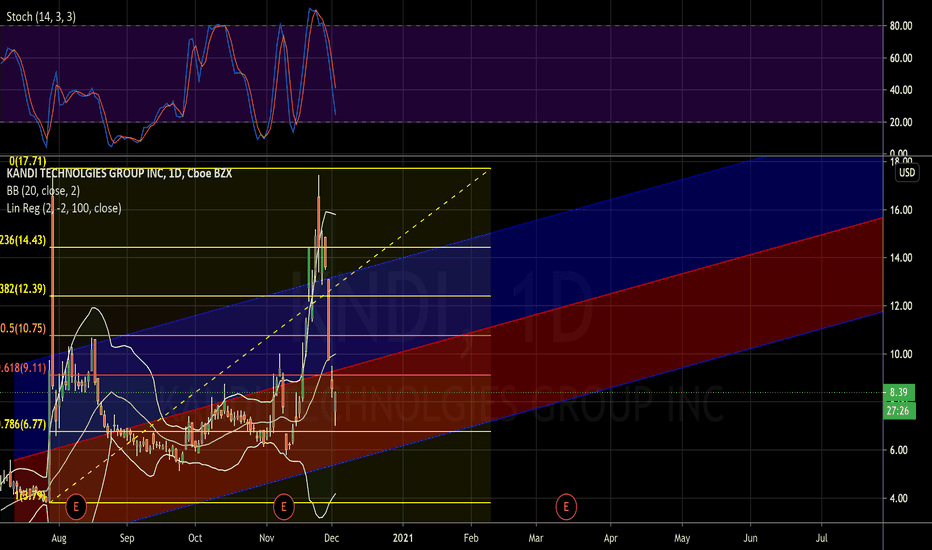This screenshot has width=932, height=550.
Task: Click the 10.00 price axis label
Action: pos(900,354)
